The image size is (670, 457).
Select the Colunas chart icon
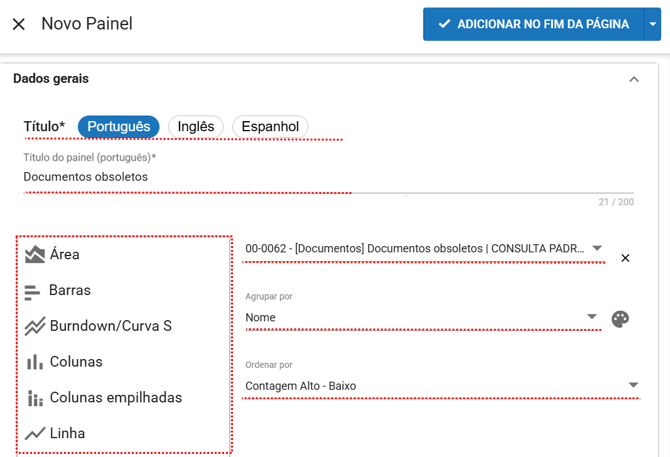tap(35, 362)
